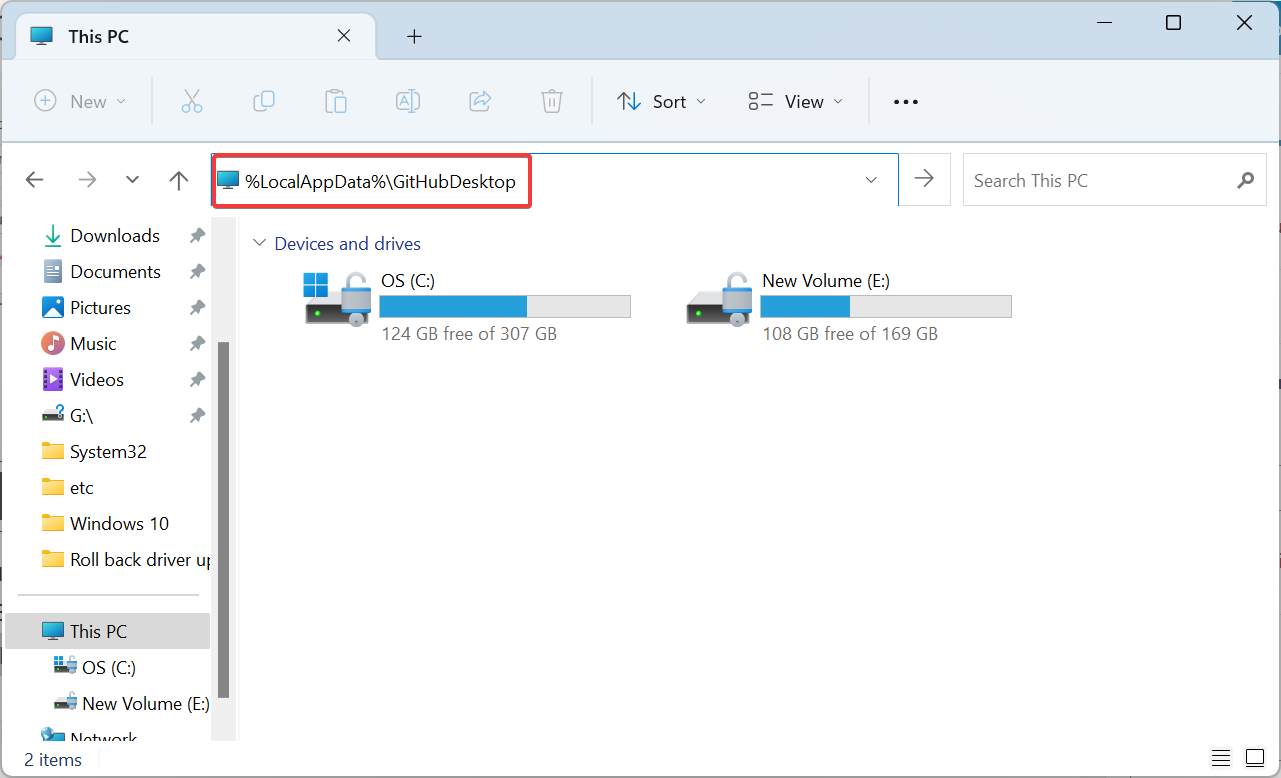Unpin Documents using its pin icon
Viewport: 1281px width, 778px height.
point(198,272)
